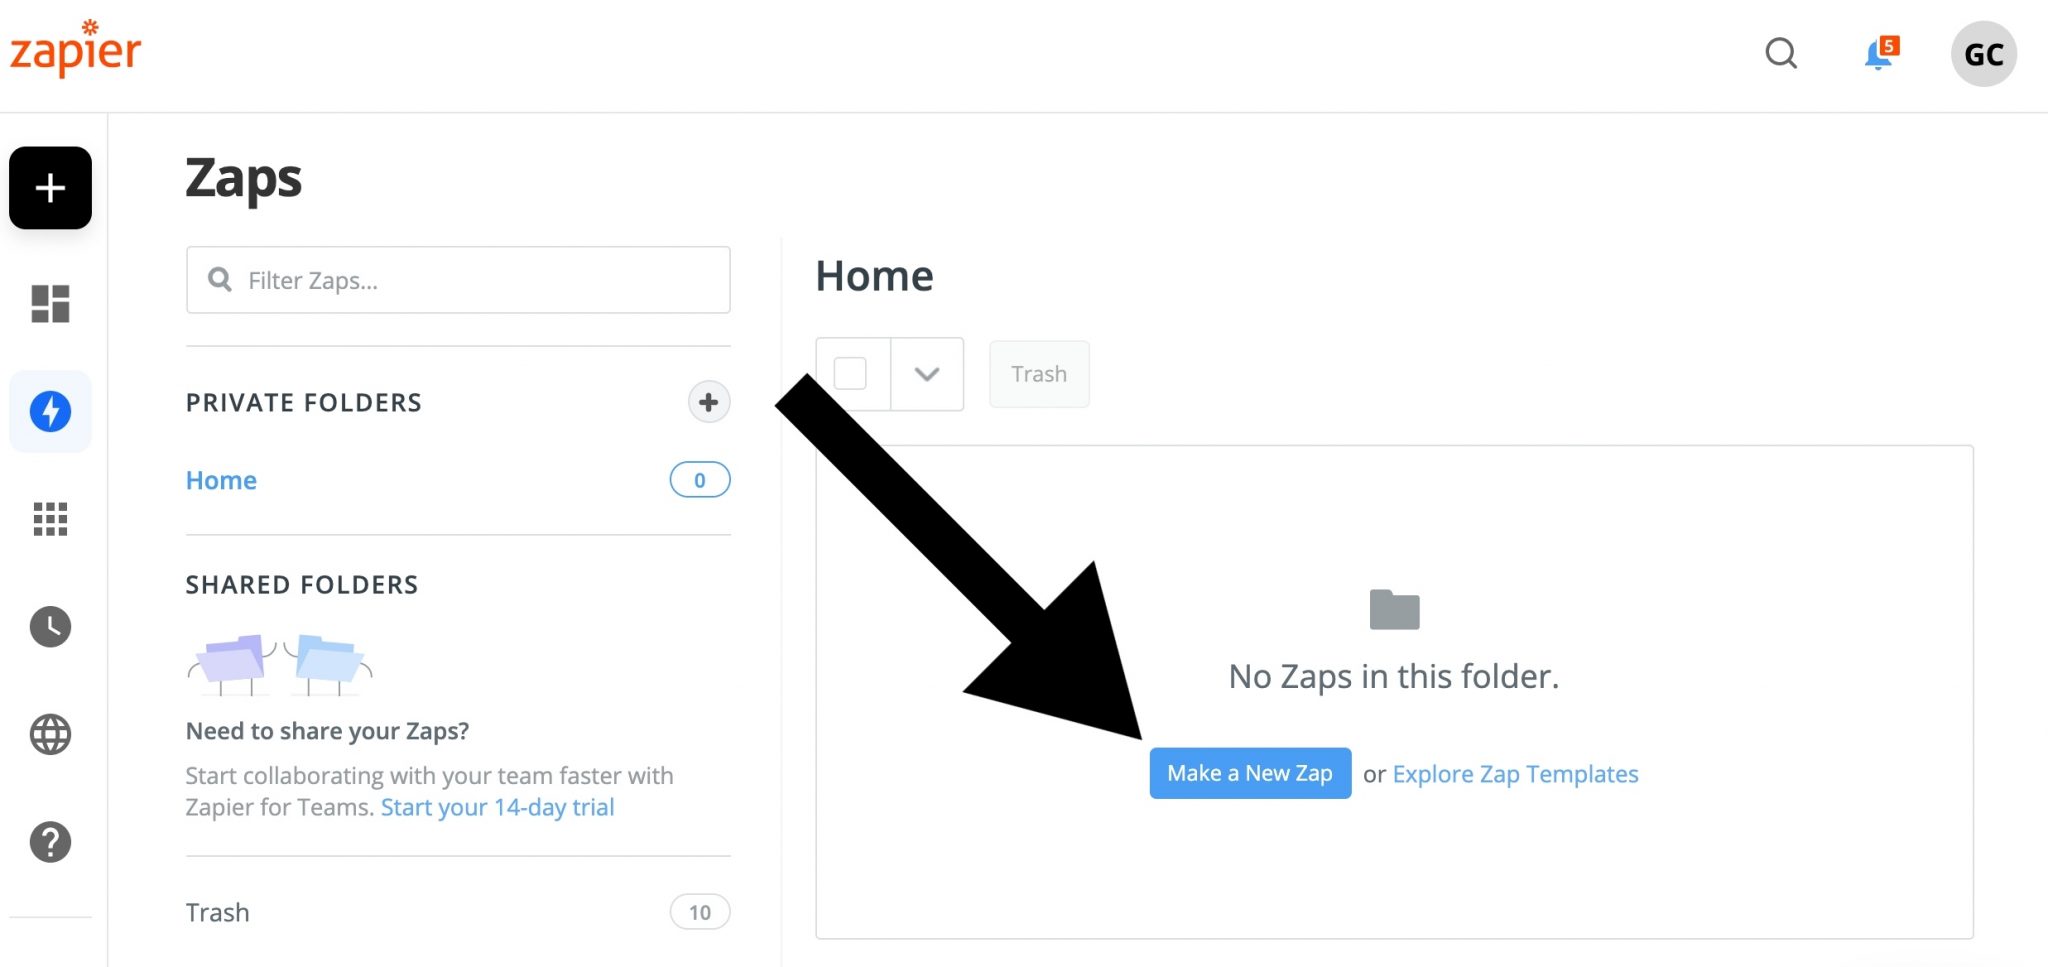Viewport: 2048px width, 967px height.
Task: Open the bulk actions dropdown chevron
Action: 926,374
